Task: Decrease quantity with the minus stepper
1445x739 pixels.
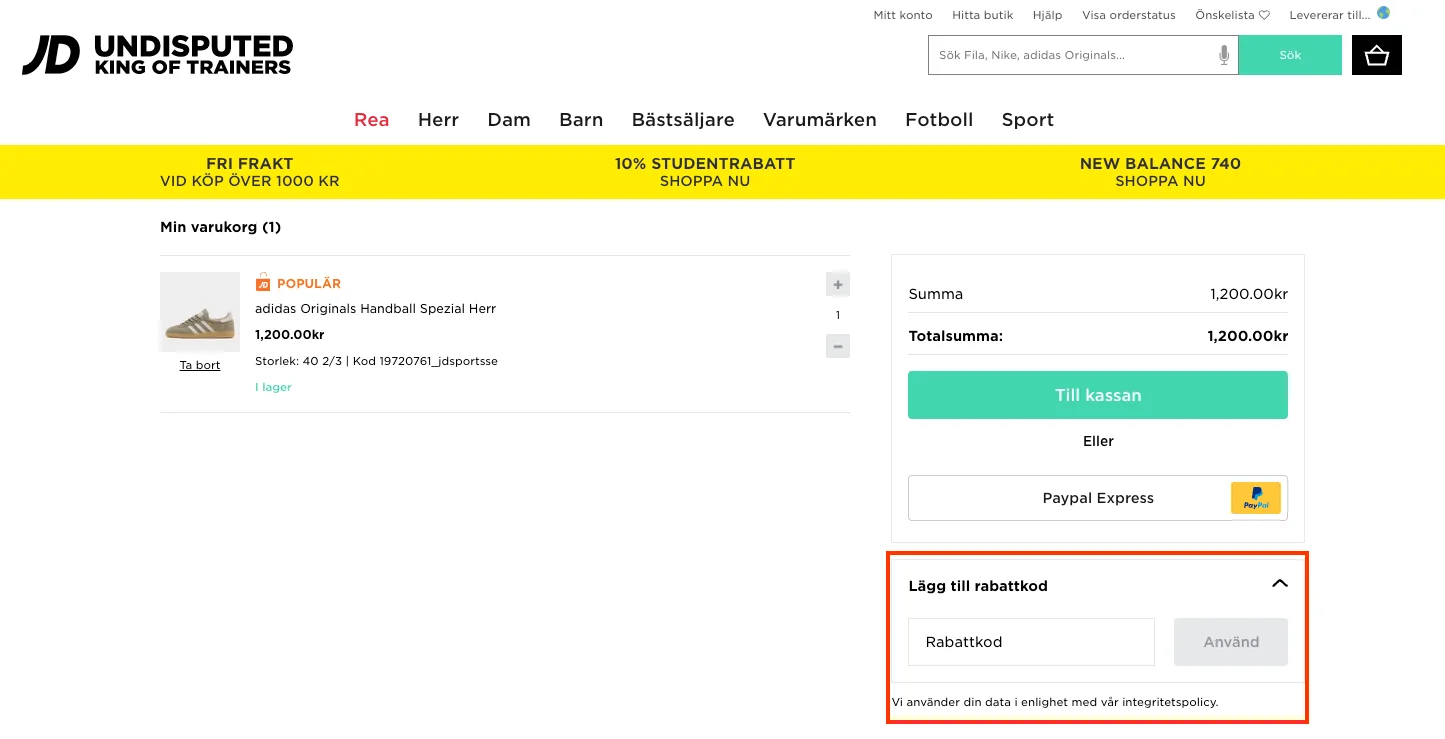Action: pos(837,345)
